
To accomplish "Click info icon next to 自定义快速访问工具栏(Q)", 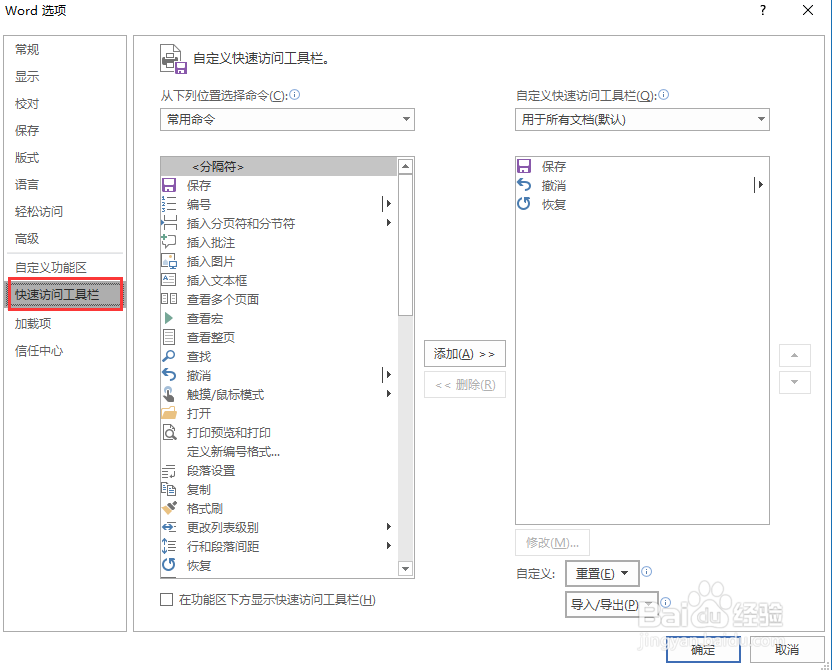I will tap(663, 94).
